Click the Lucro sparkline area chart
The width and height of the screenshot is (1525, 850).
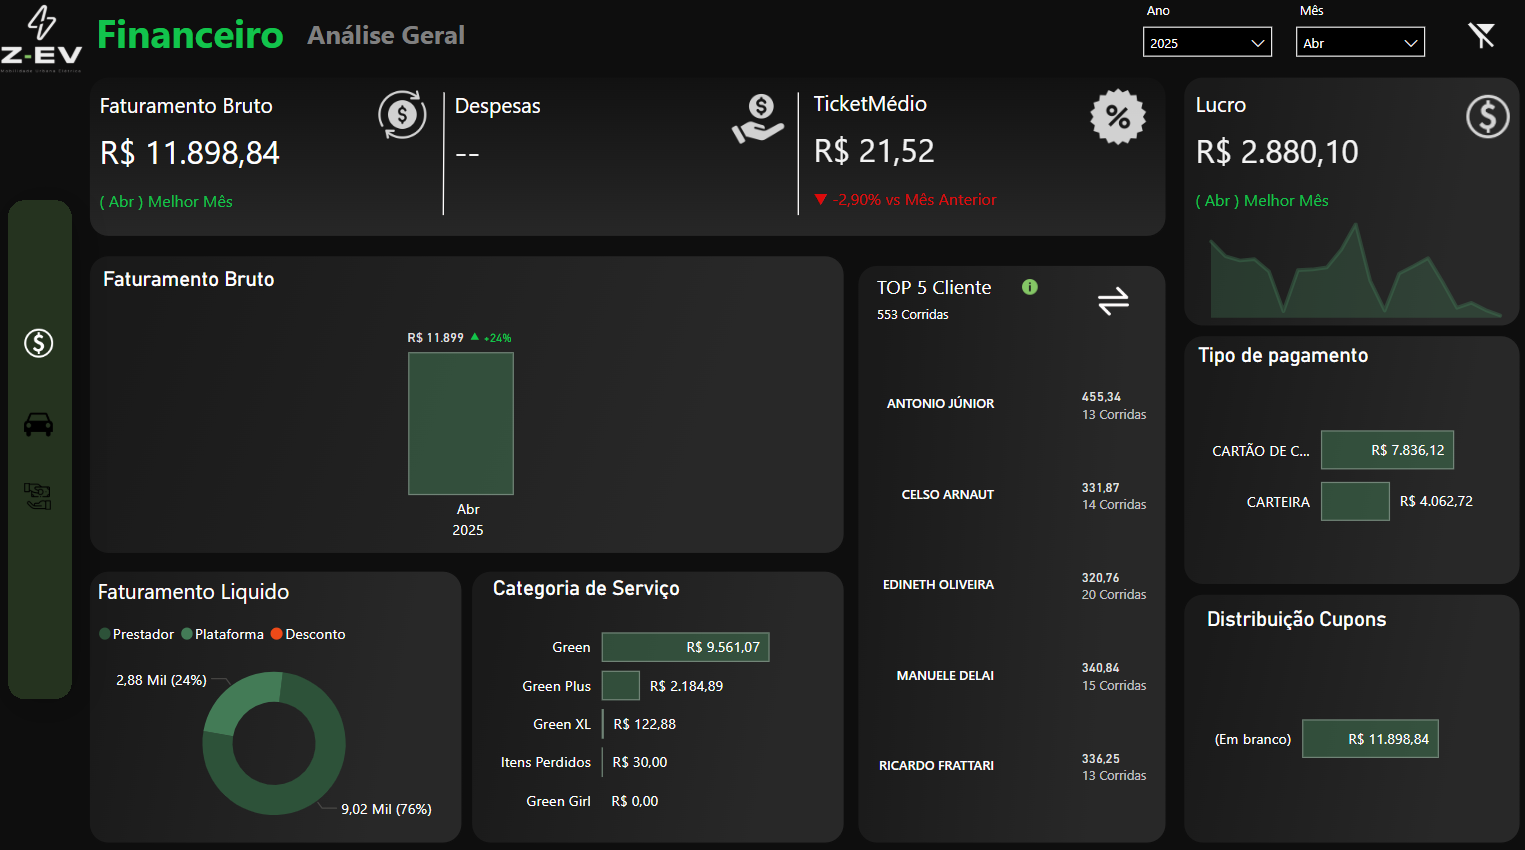click(1355, 272)
